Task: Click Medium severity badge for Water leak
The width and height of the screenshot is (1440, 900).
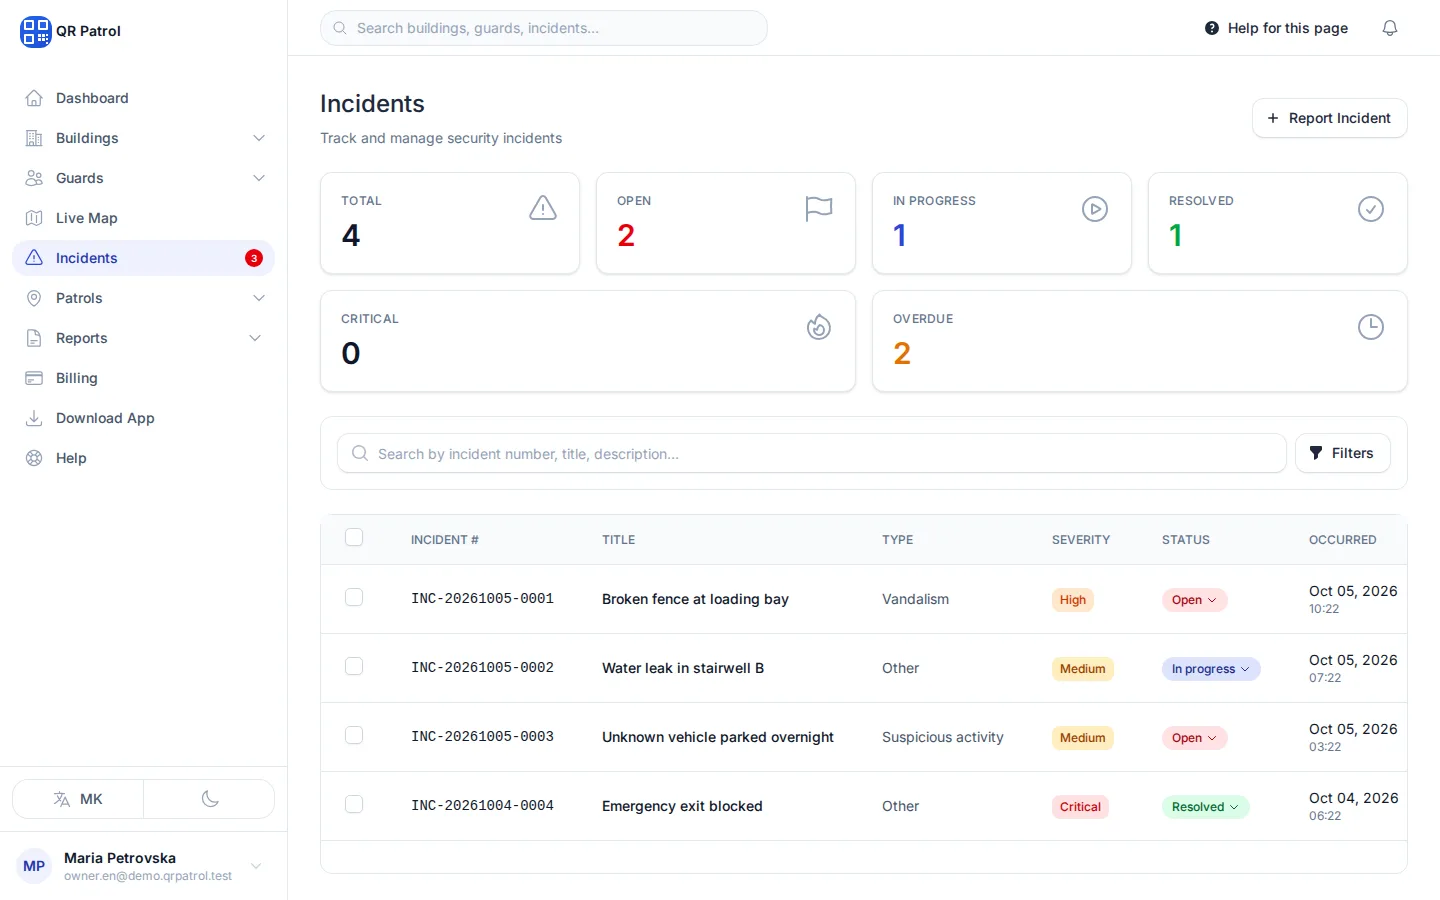Action: 1083,669
